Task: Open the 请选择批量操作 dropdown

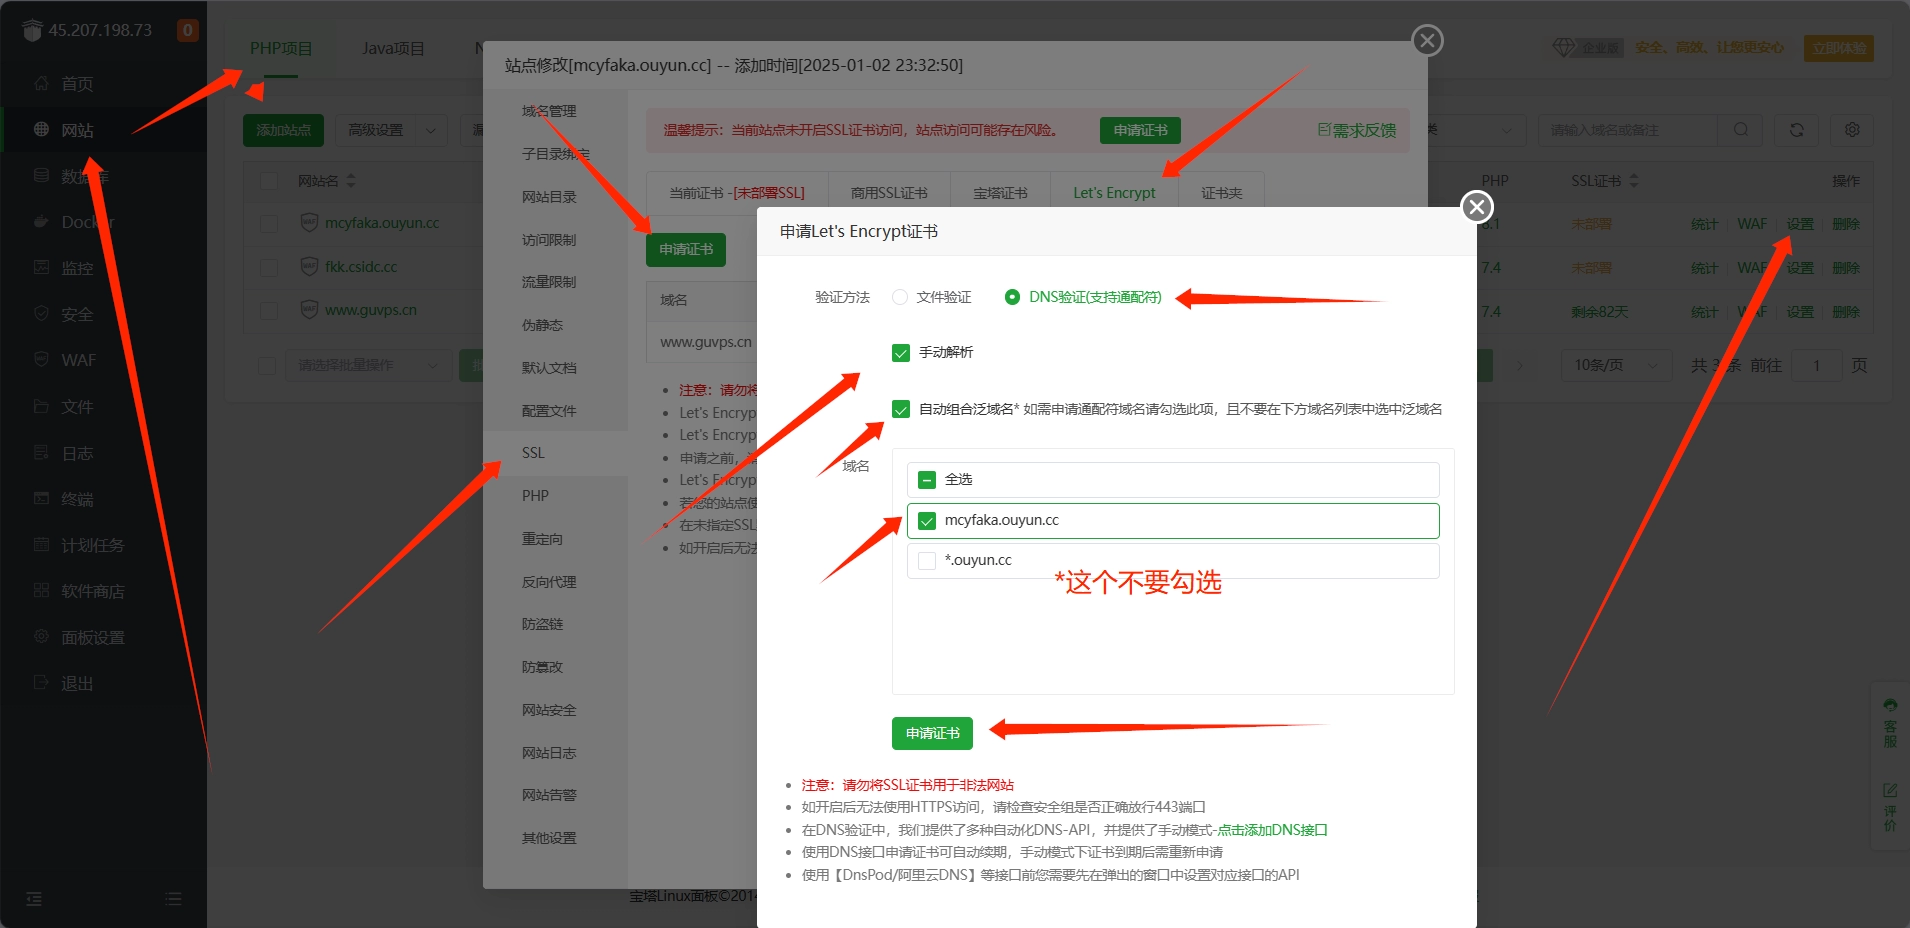Action: [368, 365]
